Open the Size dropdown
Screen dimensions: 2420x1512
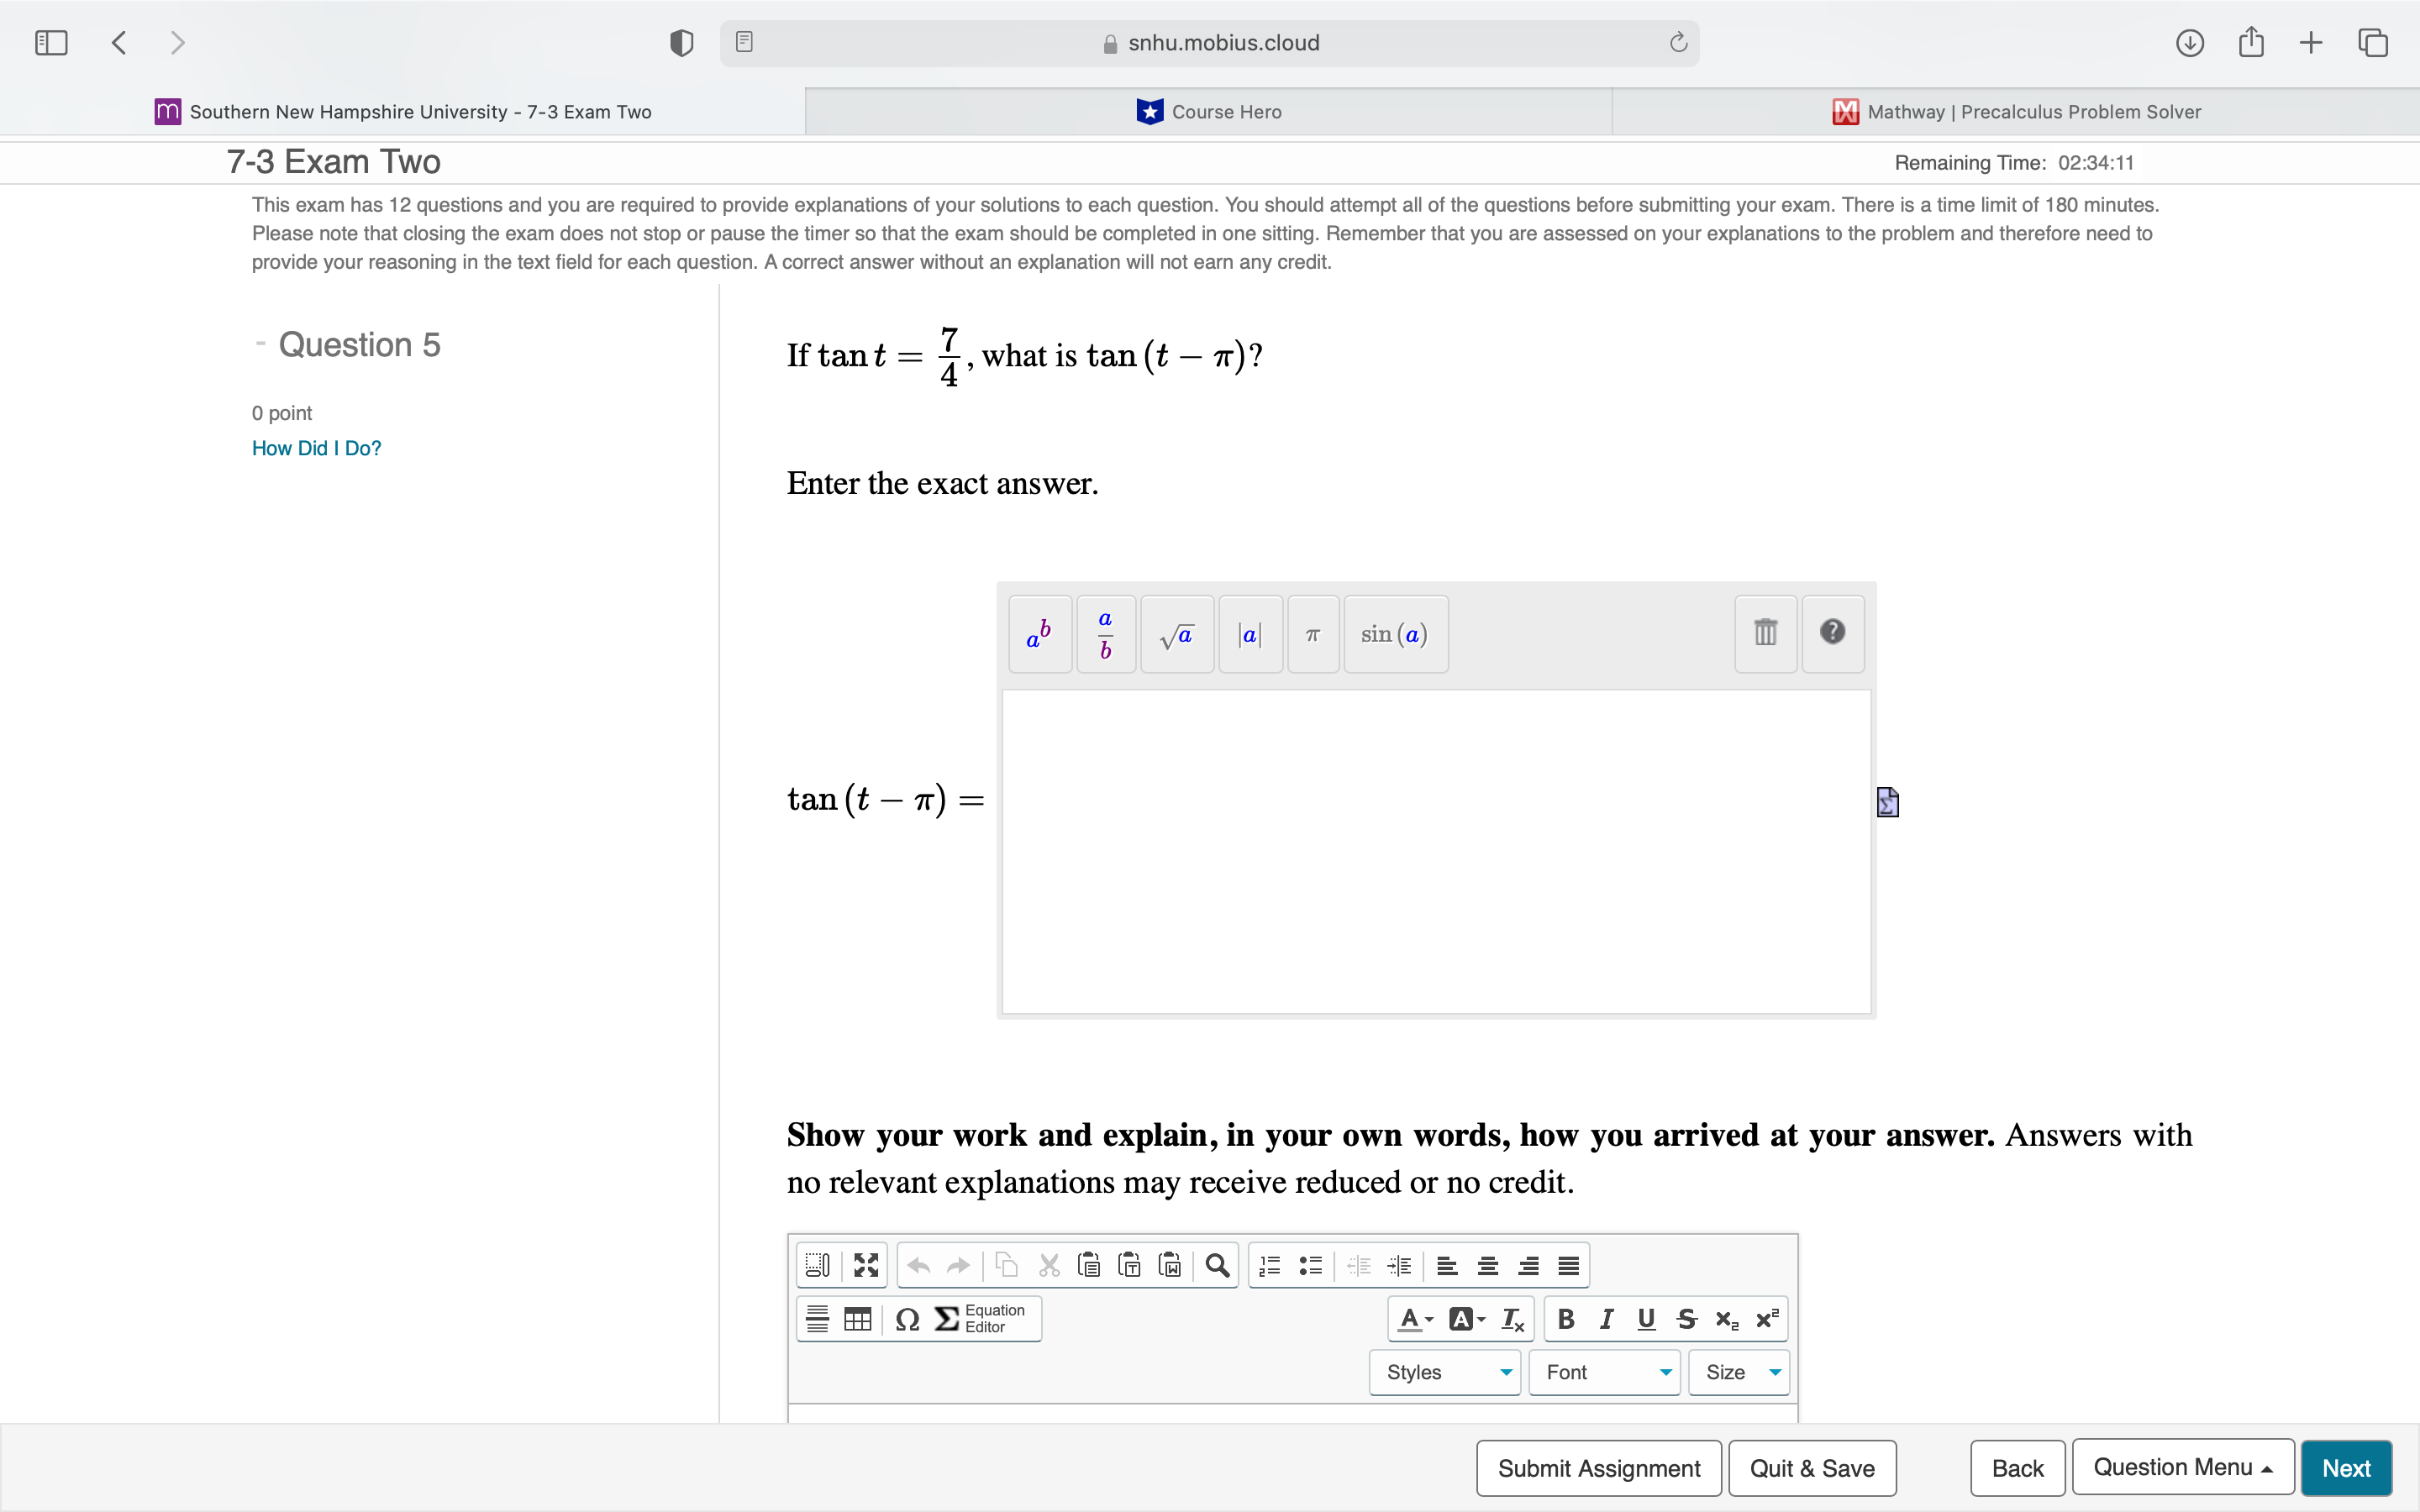pyautogui.click(x=1737, y=1372)
